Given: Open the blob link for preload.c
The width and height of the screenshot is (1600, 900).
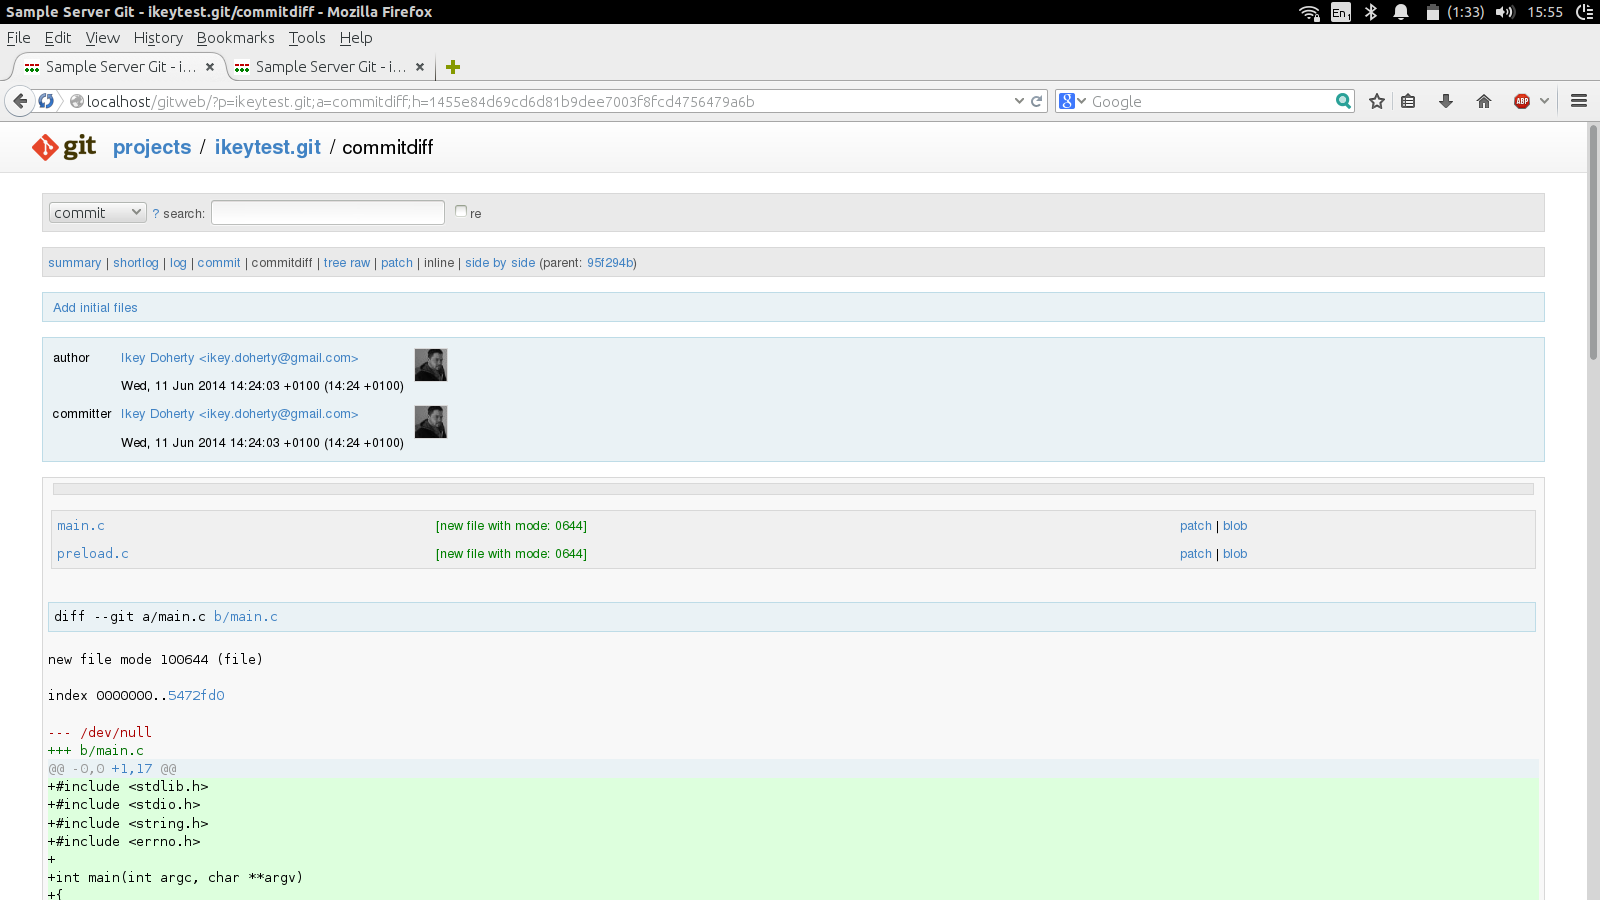Looking at the screenshot, I should [1235, 554].
